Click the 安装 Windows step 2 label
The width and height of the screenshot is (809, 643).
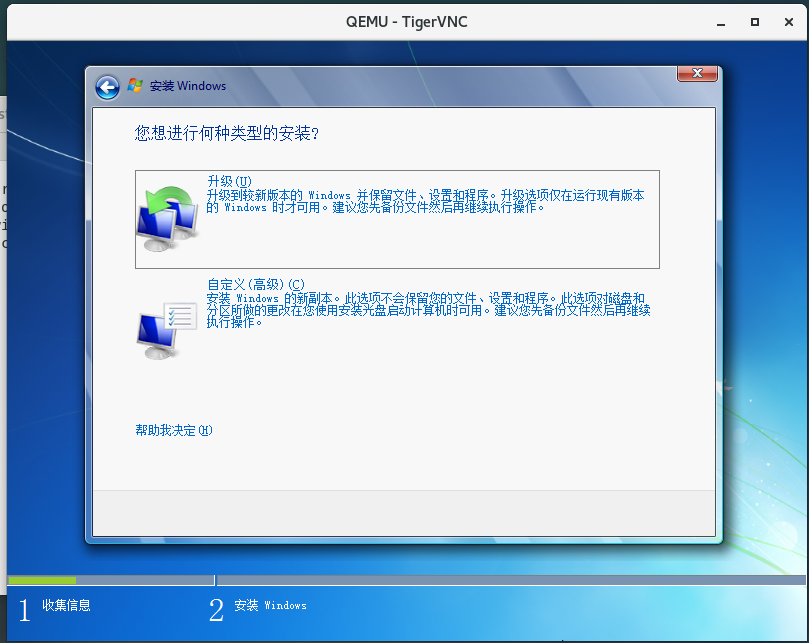[270, 605]
